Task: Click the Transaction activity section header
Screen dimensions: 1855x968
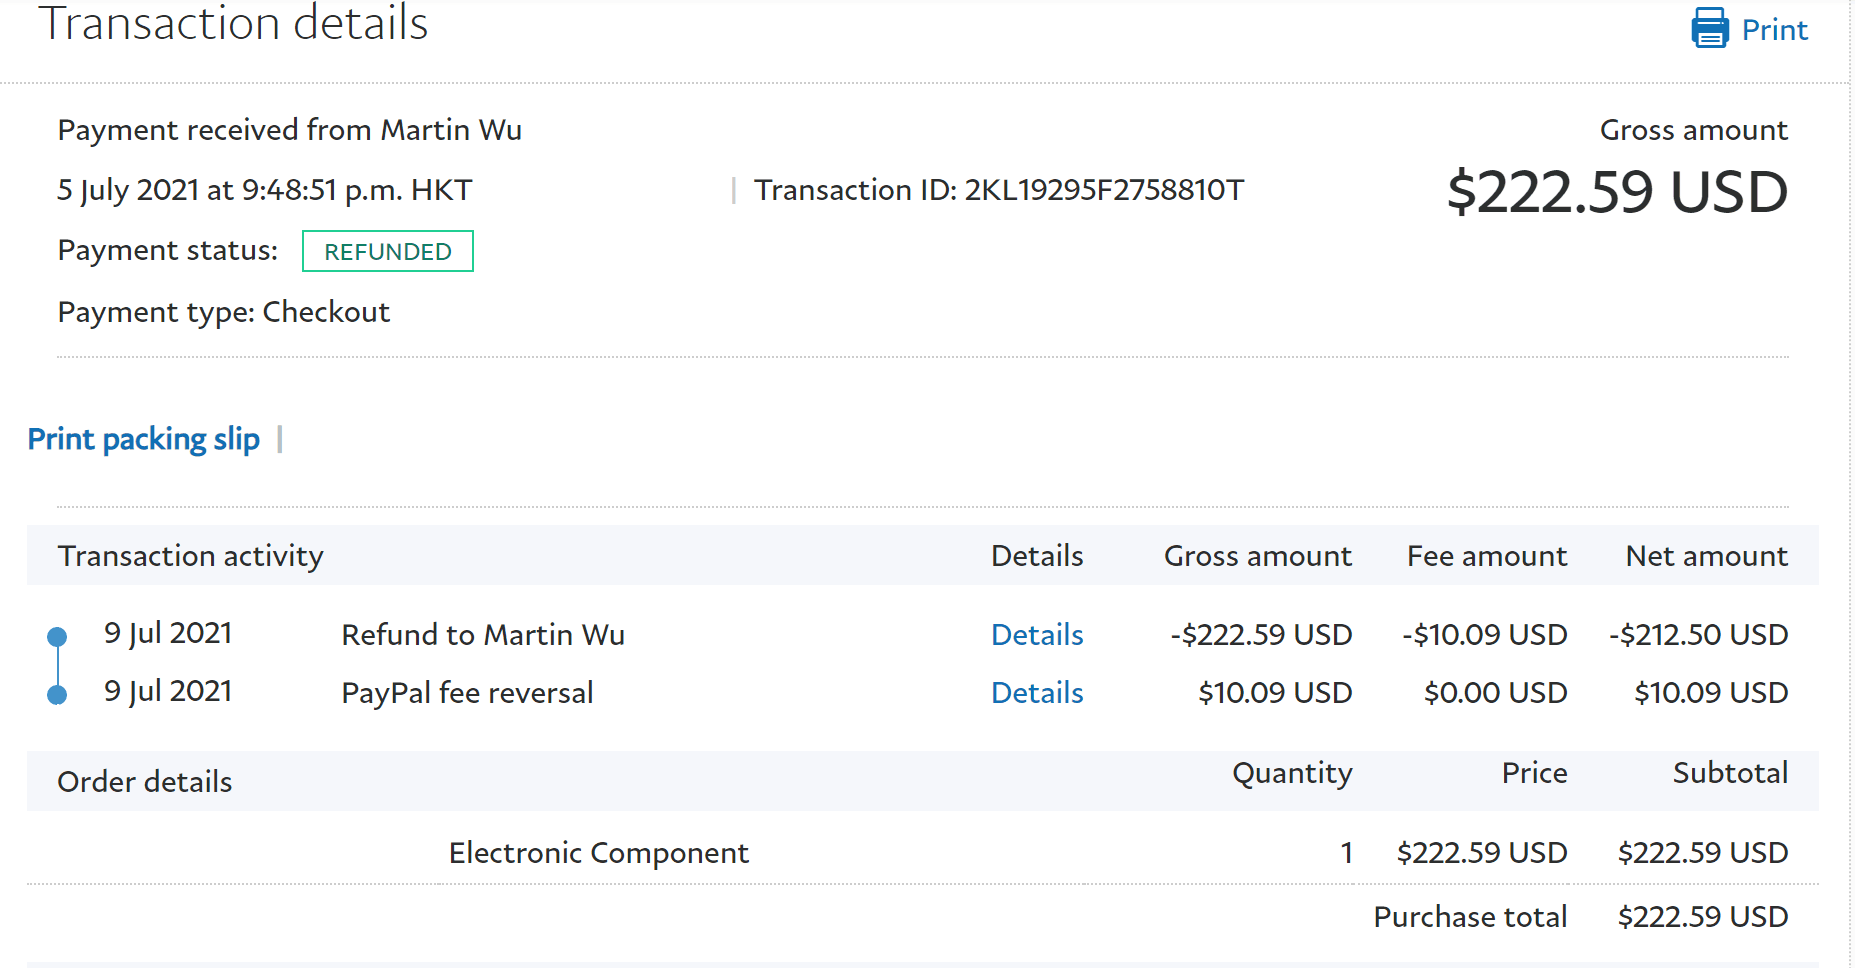Action: pyautogui.click(x=191, y=556)
